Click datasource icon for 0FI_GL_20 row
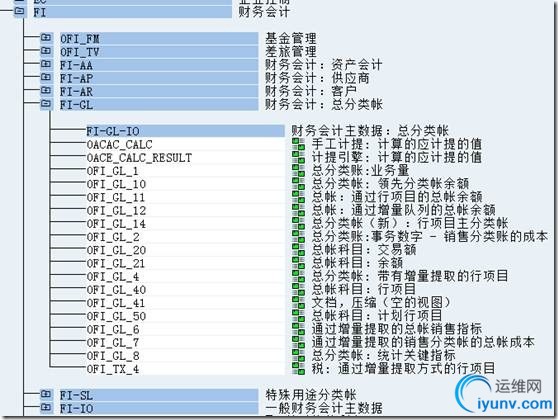Image resolution: width=558 pixels, height=420 pixels. [298, 249]
